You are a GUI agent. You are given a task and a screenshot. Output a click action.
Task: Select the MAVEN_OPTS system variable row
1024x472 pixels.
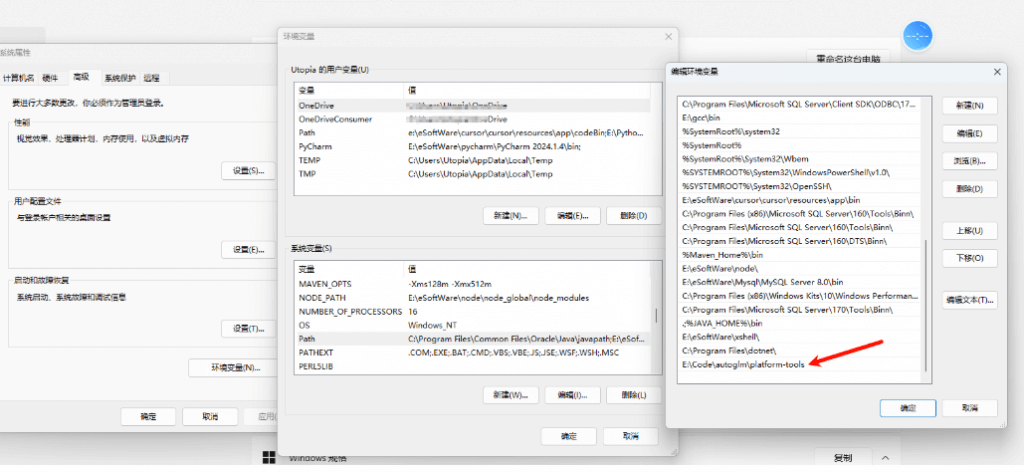(x=328, y=284)
